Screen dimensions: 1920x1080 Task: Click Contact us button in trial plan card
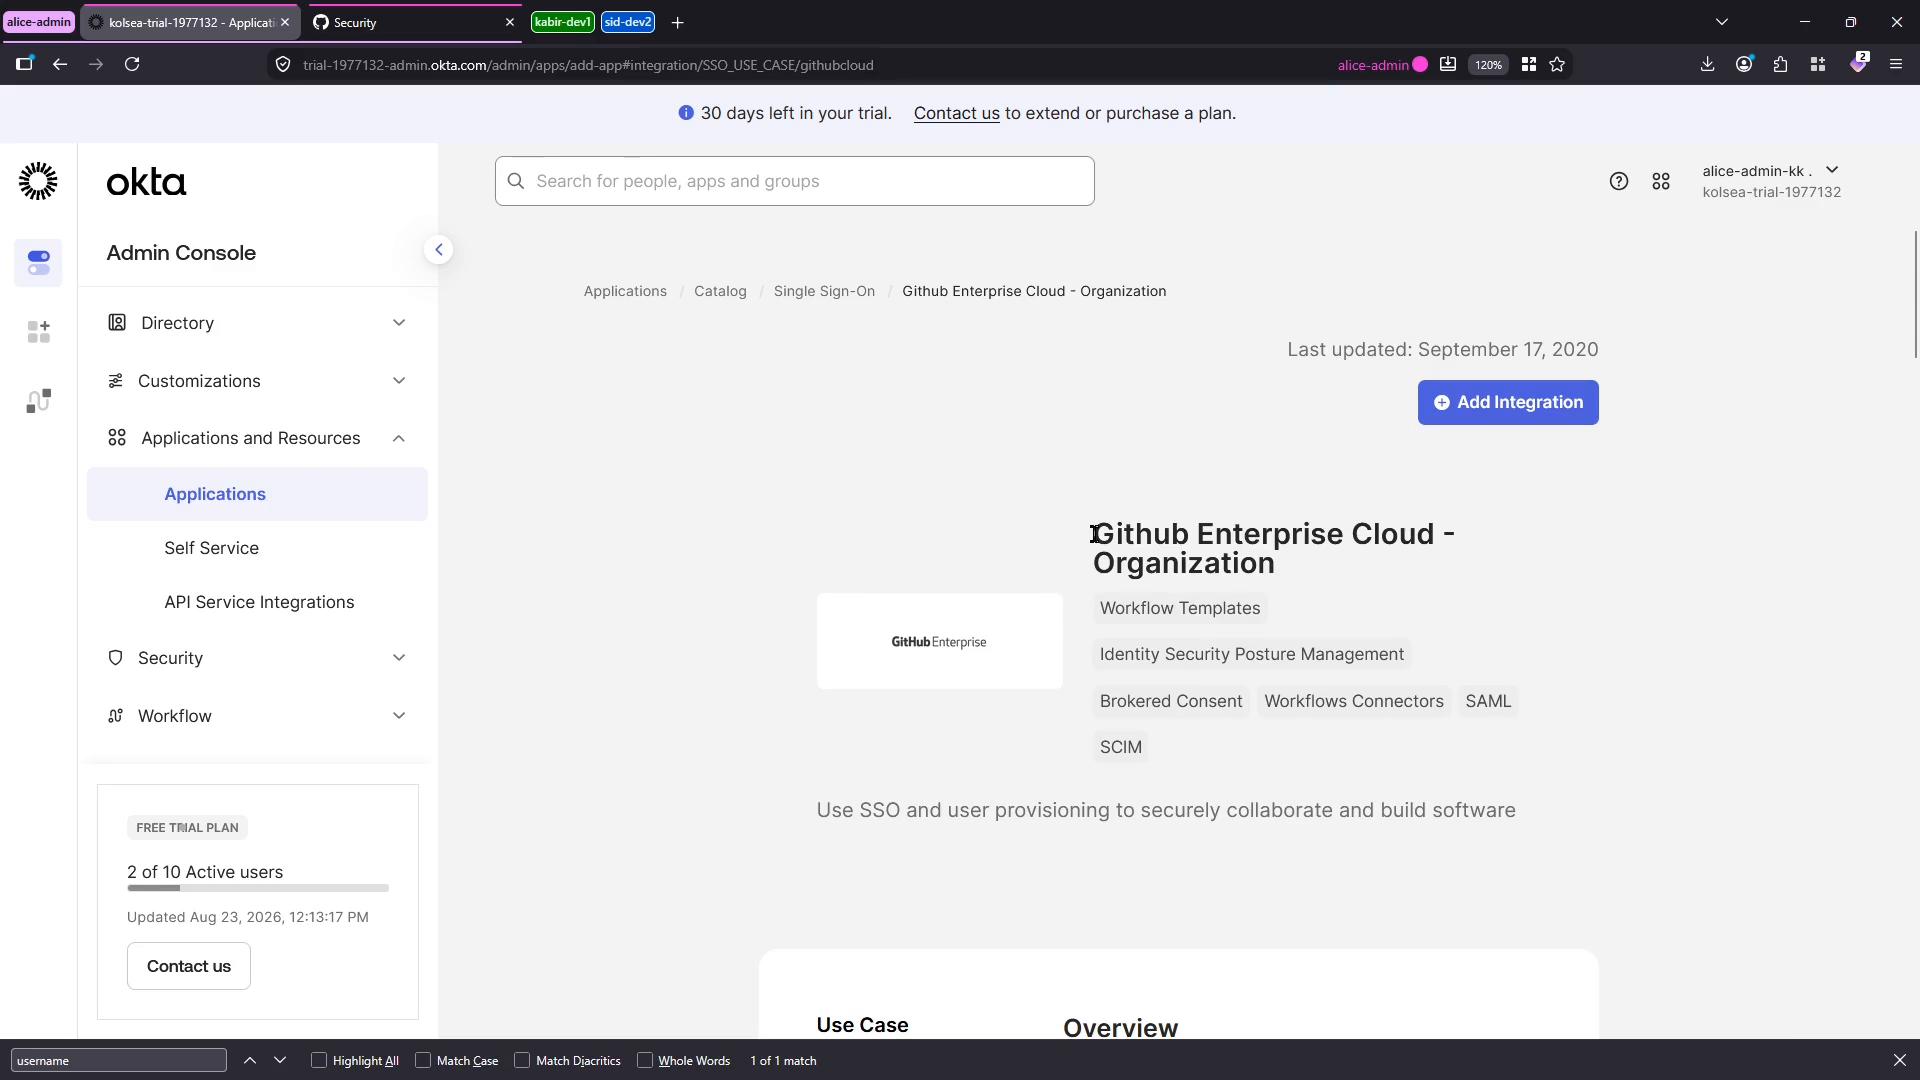click(x=188, y=966)
